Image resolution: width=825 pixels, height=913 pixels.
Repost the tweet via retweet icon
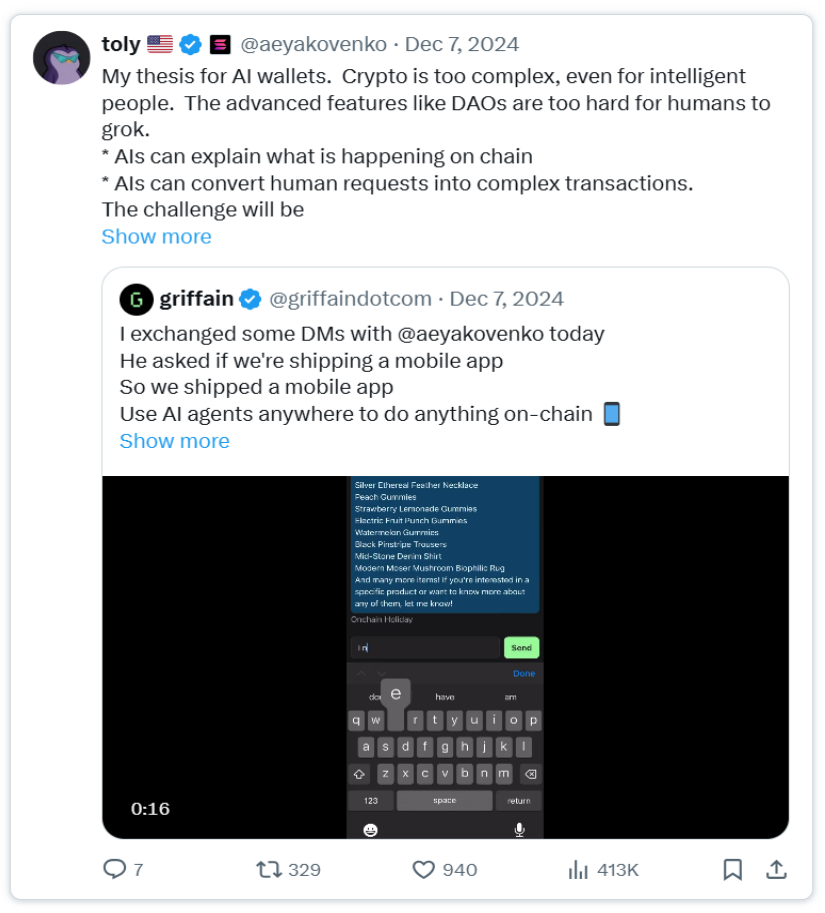point(269,869)
